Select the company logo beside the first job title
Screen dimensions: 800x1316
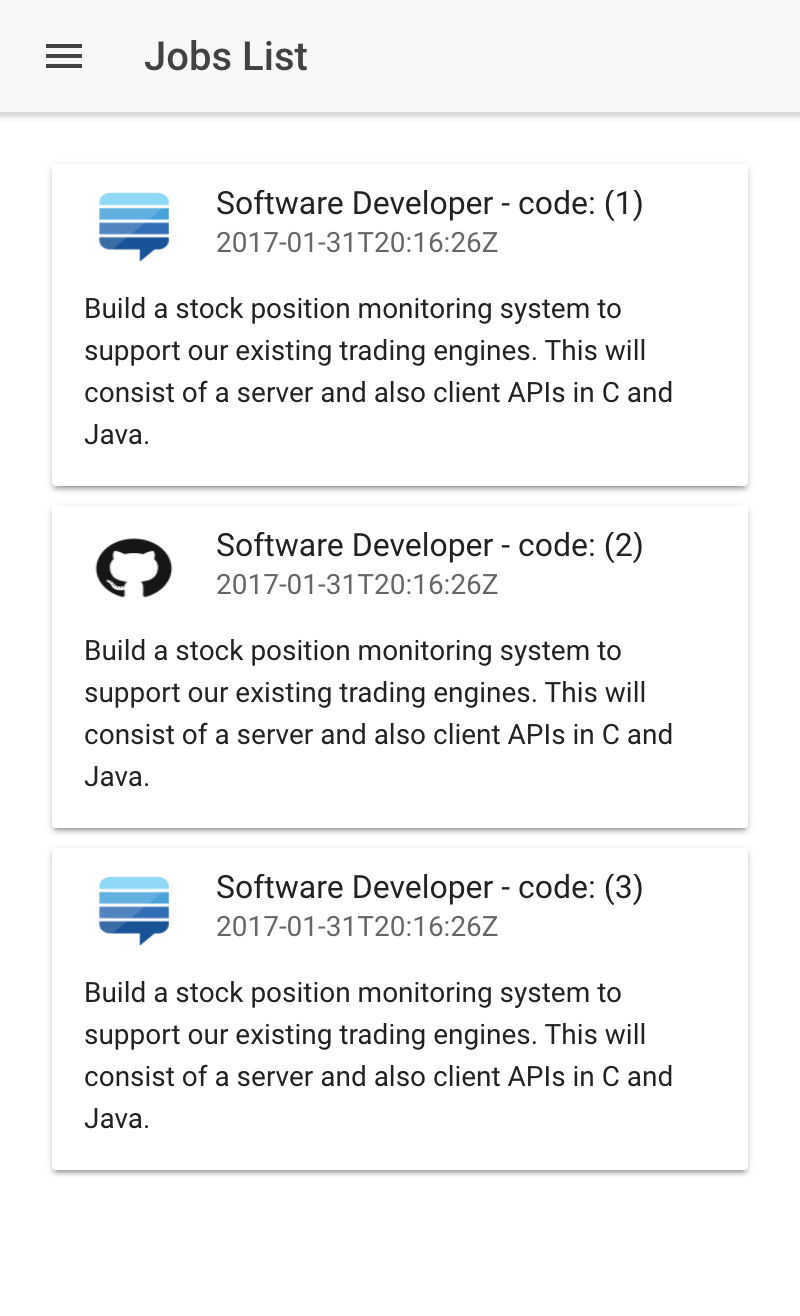click(x=134, y=223)
